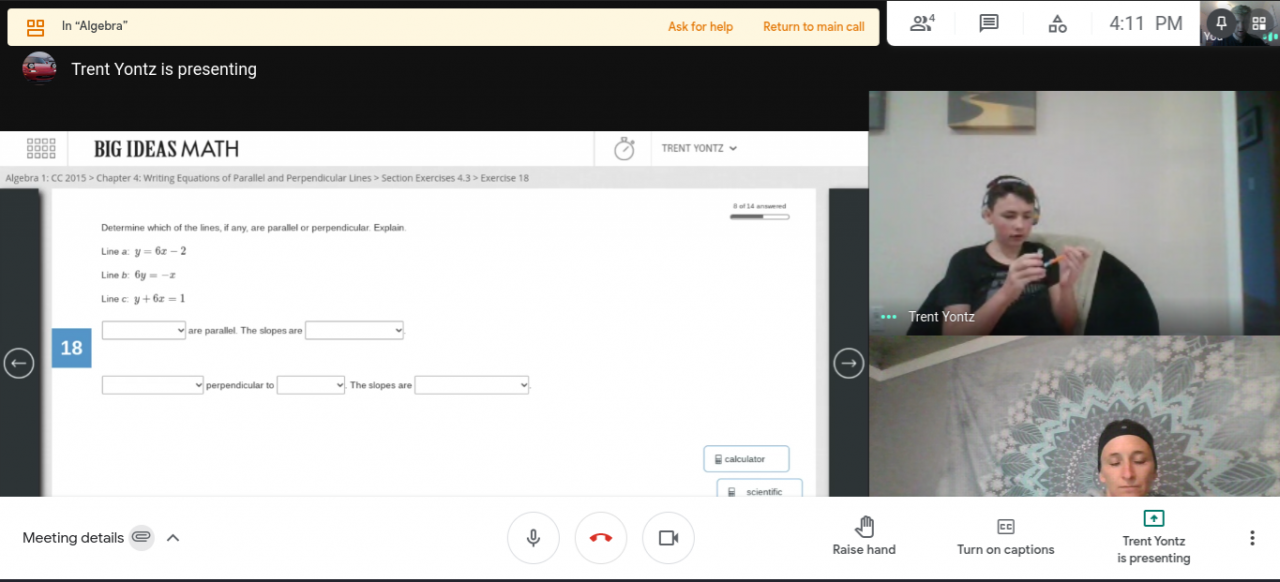Open the participants list icon
Screen dimensions: 1280x582
pos(922,23)
